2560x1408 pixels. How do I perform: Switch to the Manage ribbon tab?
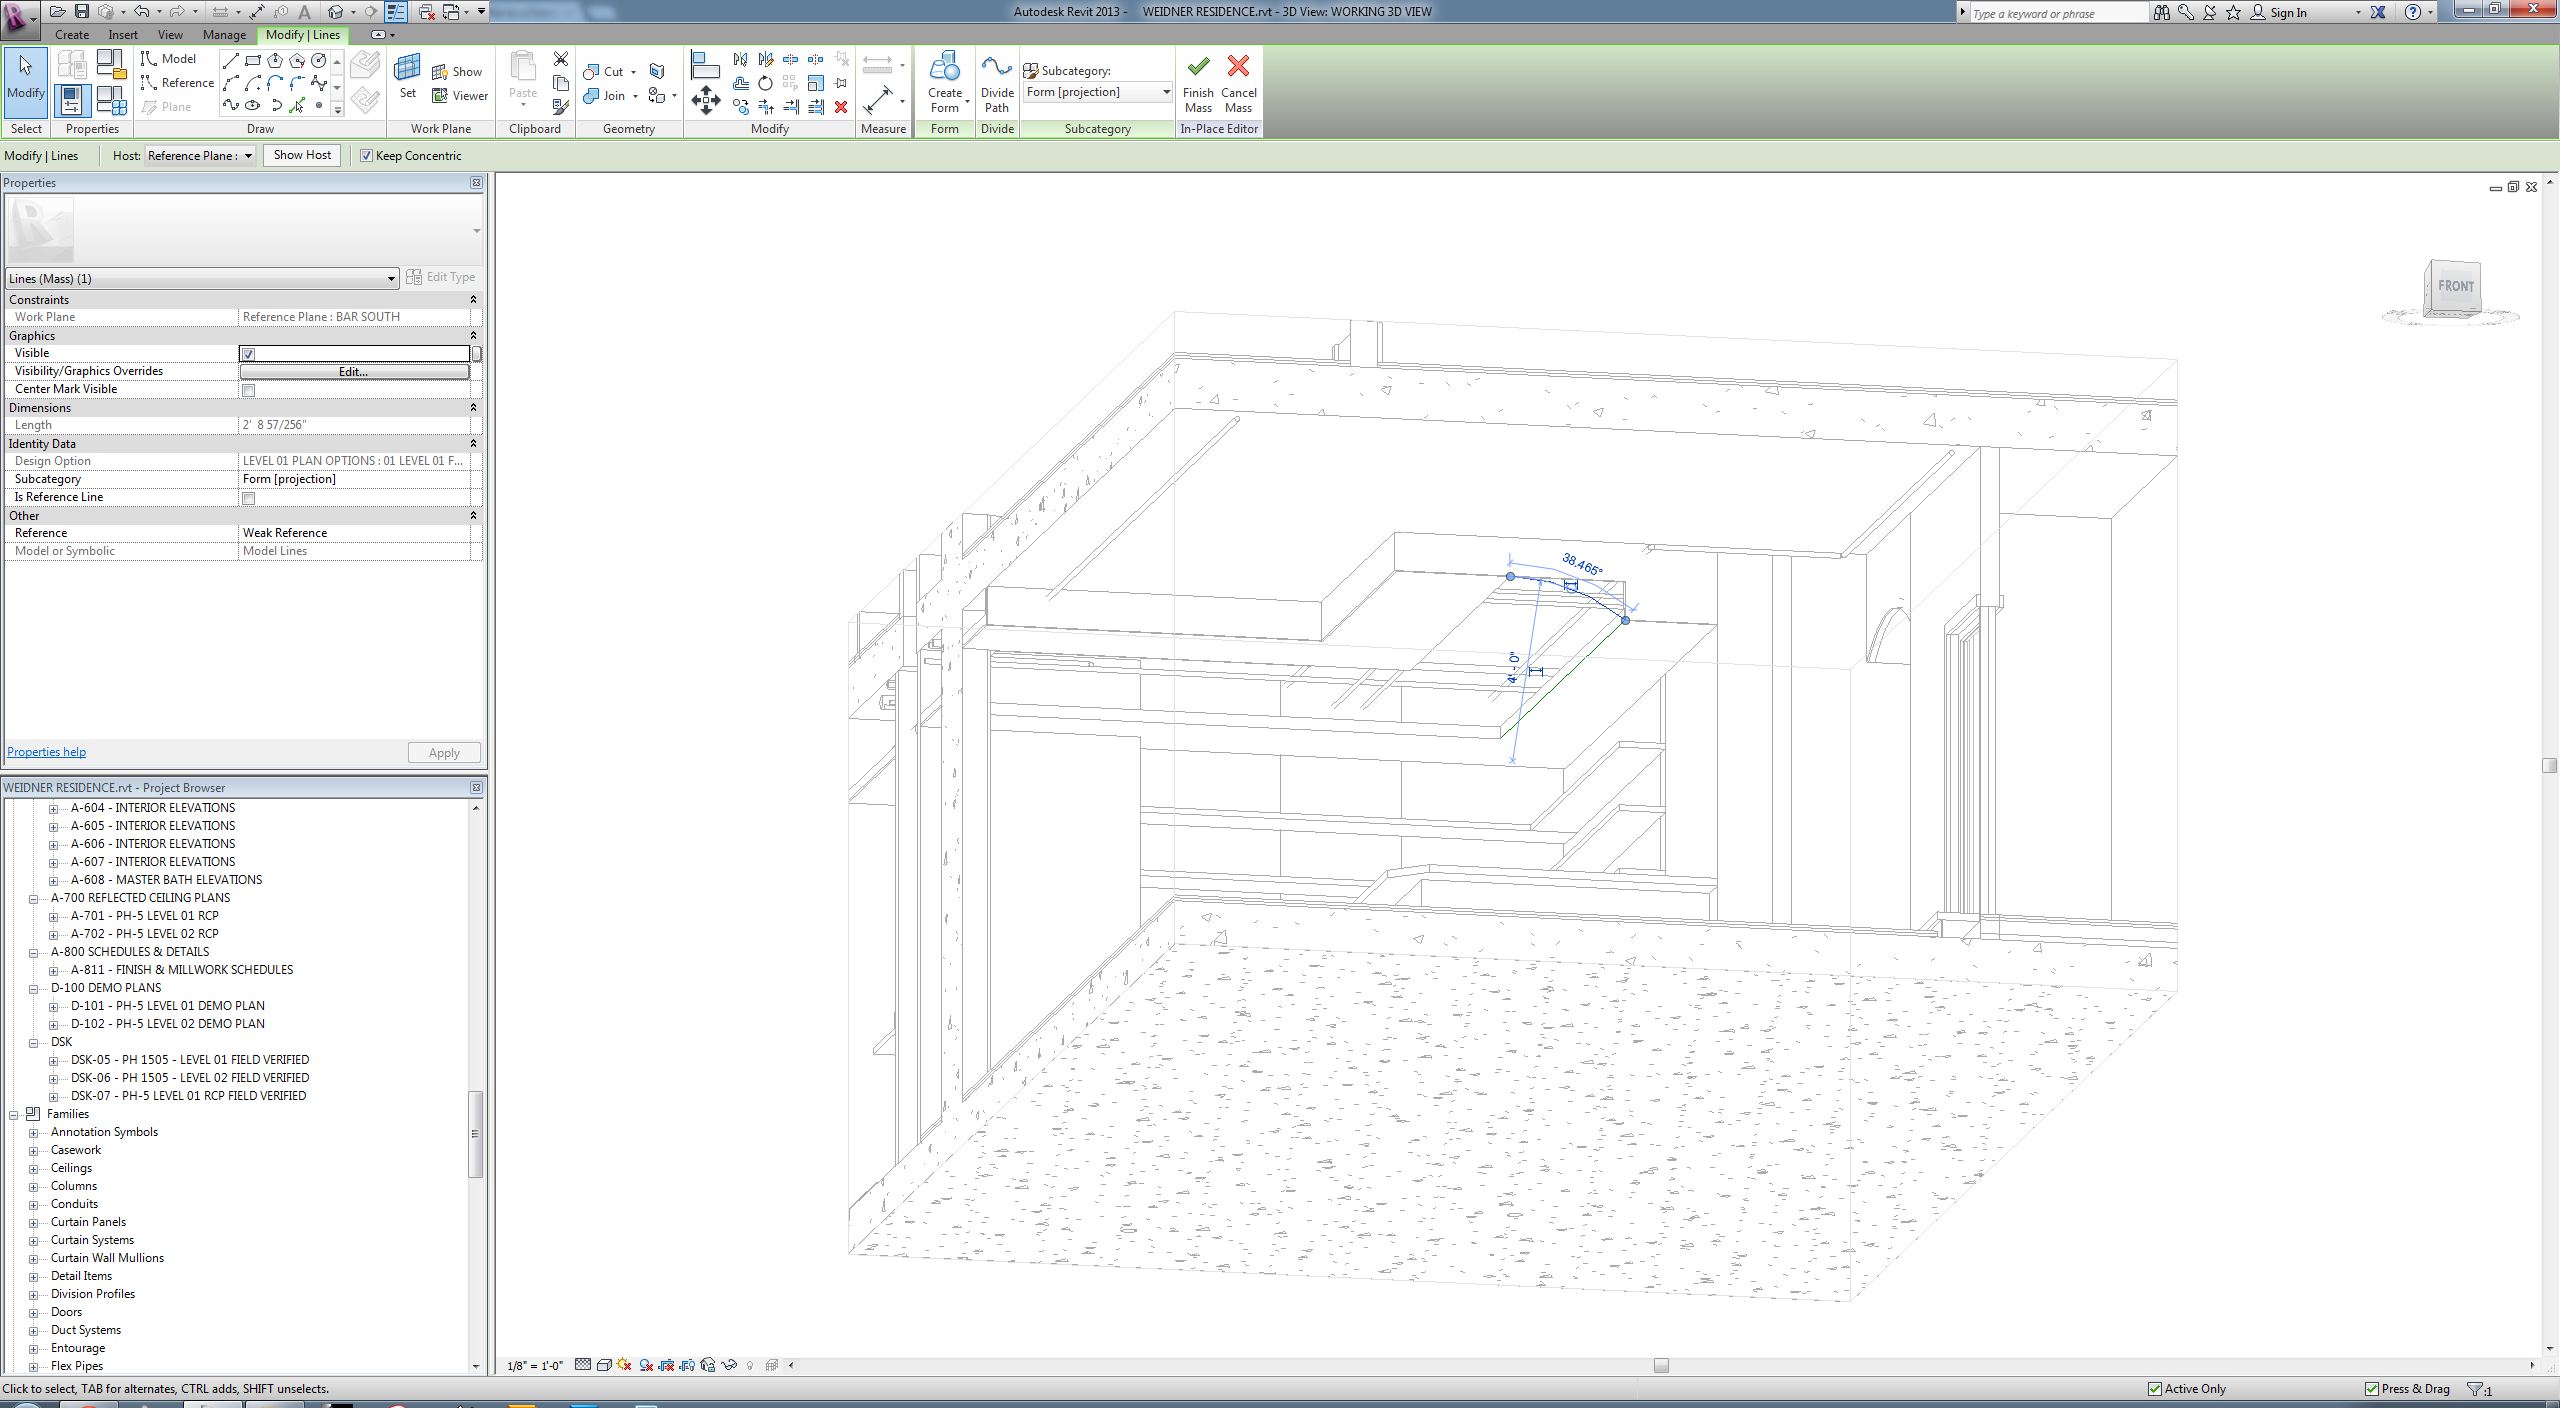224,35
